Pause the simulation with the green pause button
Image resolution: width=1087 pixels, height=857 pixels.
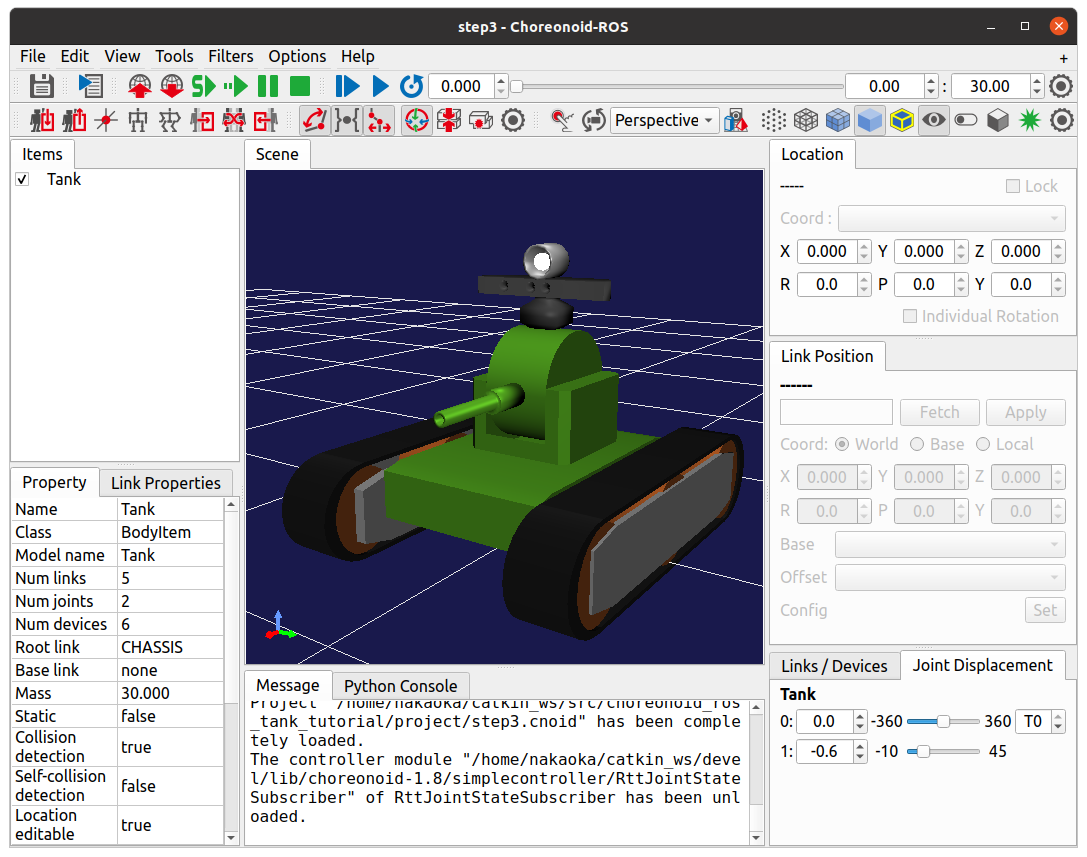(x=268, y=86)
